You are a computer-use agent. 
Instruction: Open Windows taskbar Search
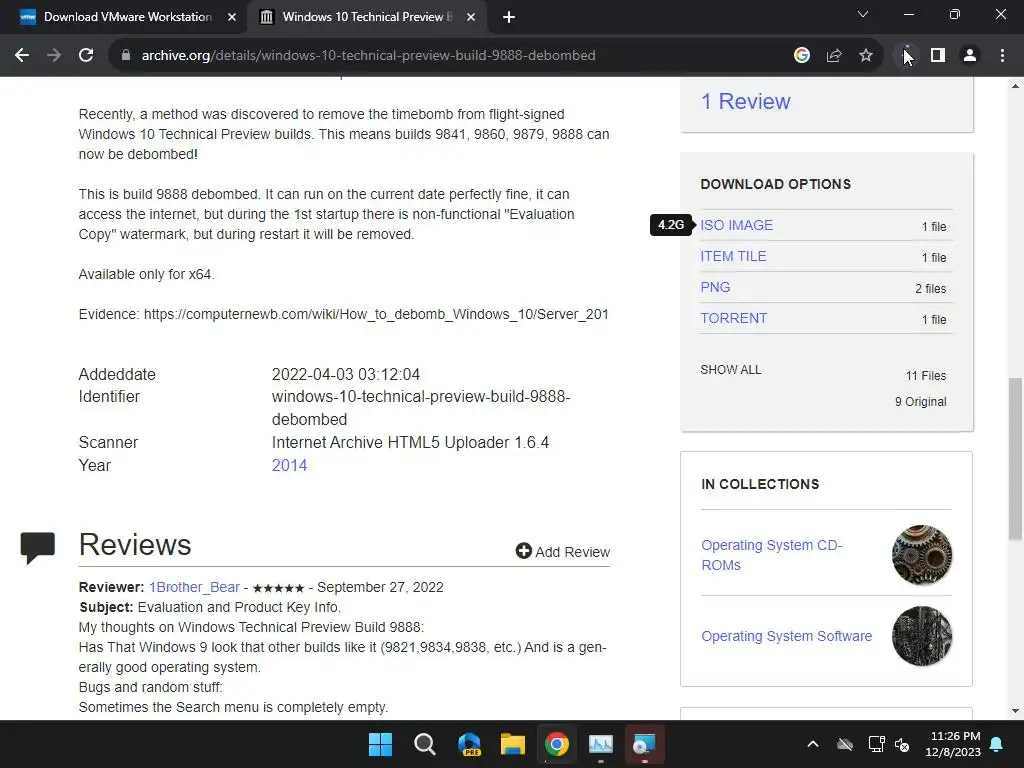coord(424,744)
